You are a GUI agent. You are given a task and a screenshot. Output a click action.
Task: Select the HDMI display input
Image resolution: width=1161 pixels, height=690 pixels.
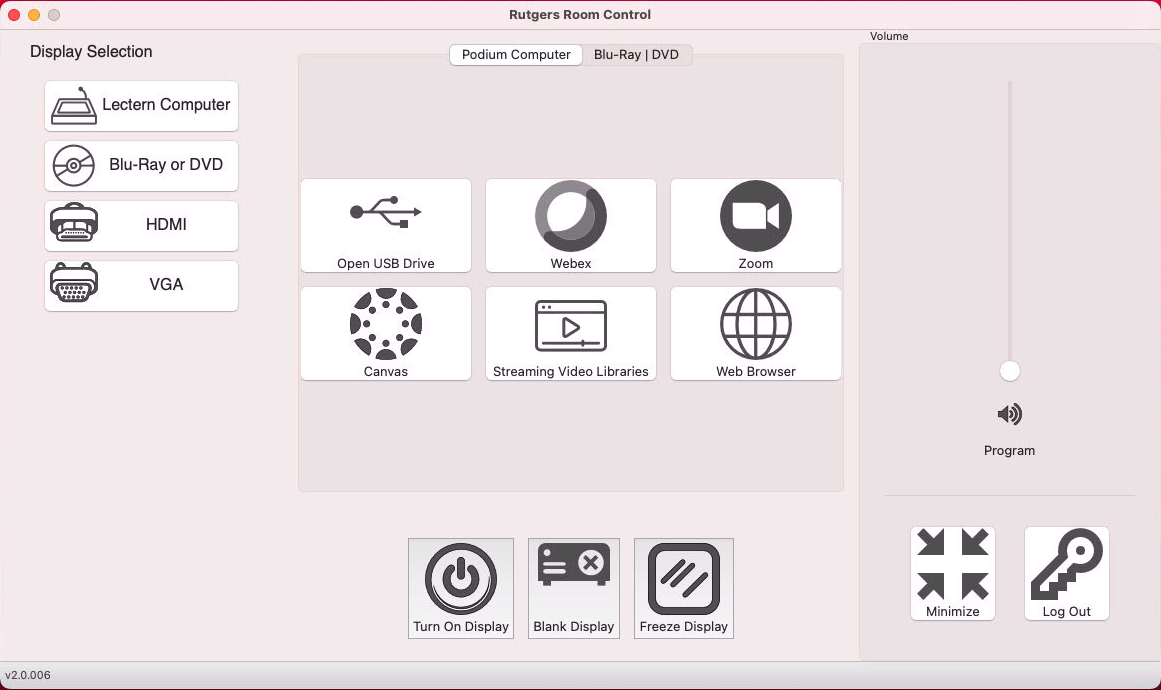click(142, 225)
